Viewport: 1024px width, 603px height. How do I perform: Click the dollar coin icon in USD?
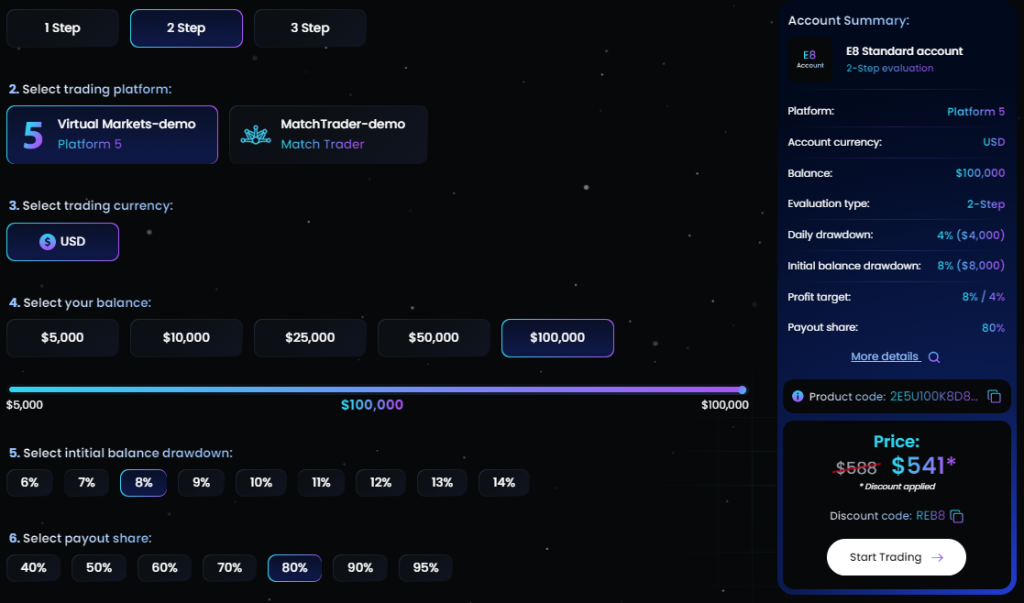pos(47,242)
